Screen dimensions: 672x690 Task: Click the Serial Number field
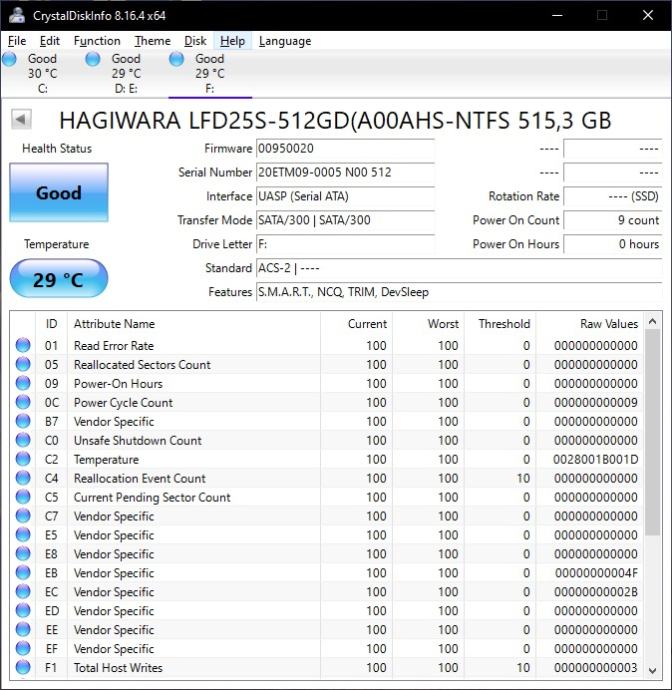point(344,172)
